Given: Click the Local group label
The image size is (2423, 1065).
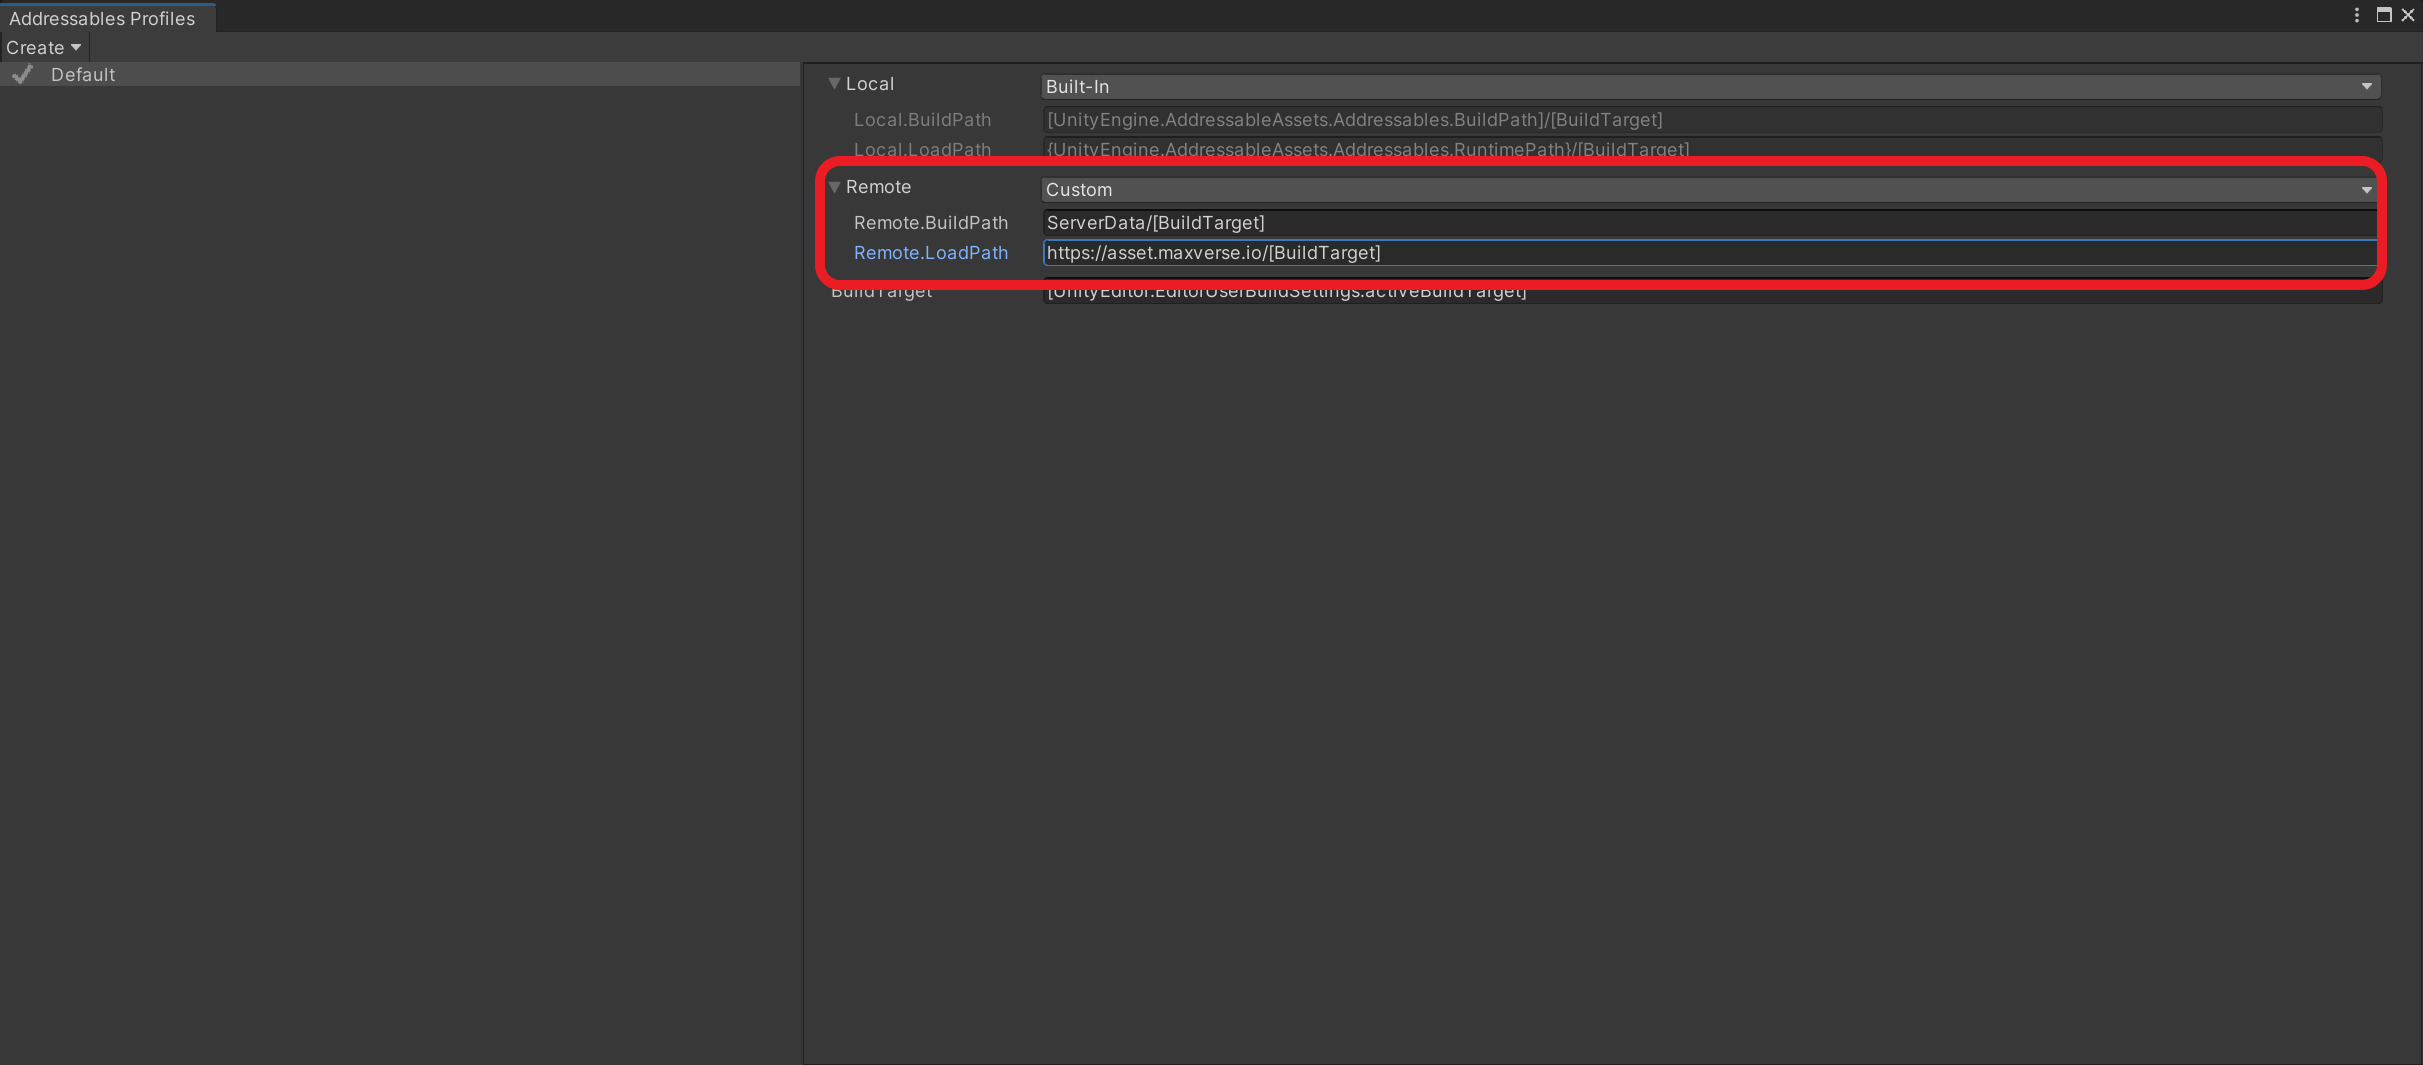Looking at the screenshot, I should click(x=870, y=84).
